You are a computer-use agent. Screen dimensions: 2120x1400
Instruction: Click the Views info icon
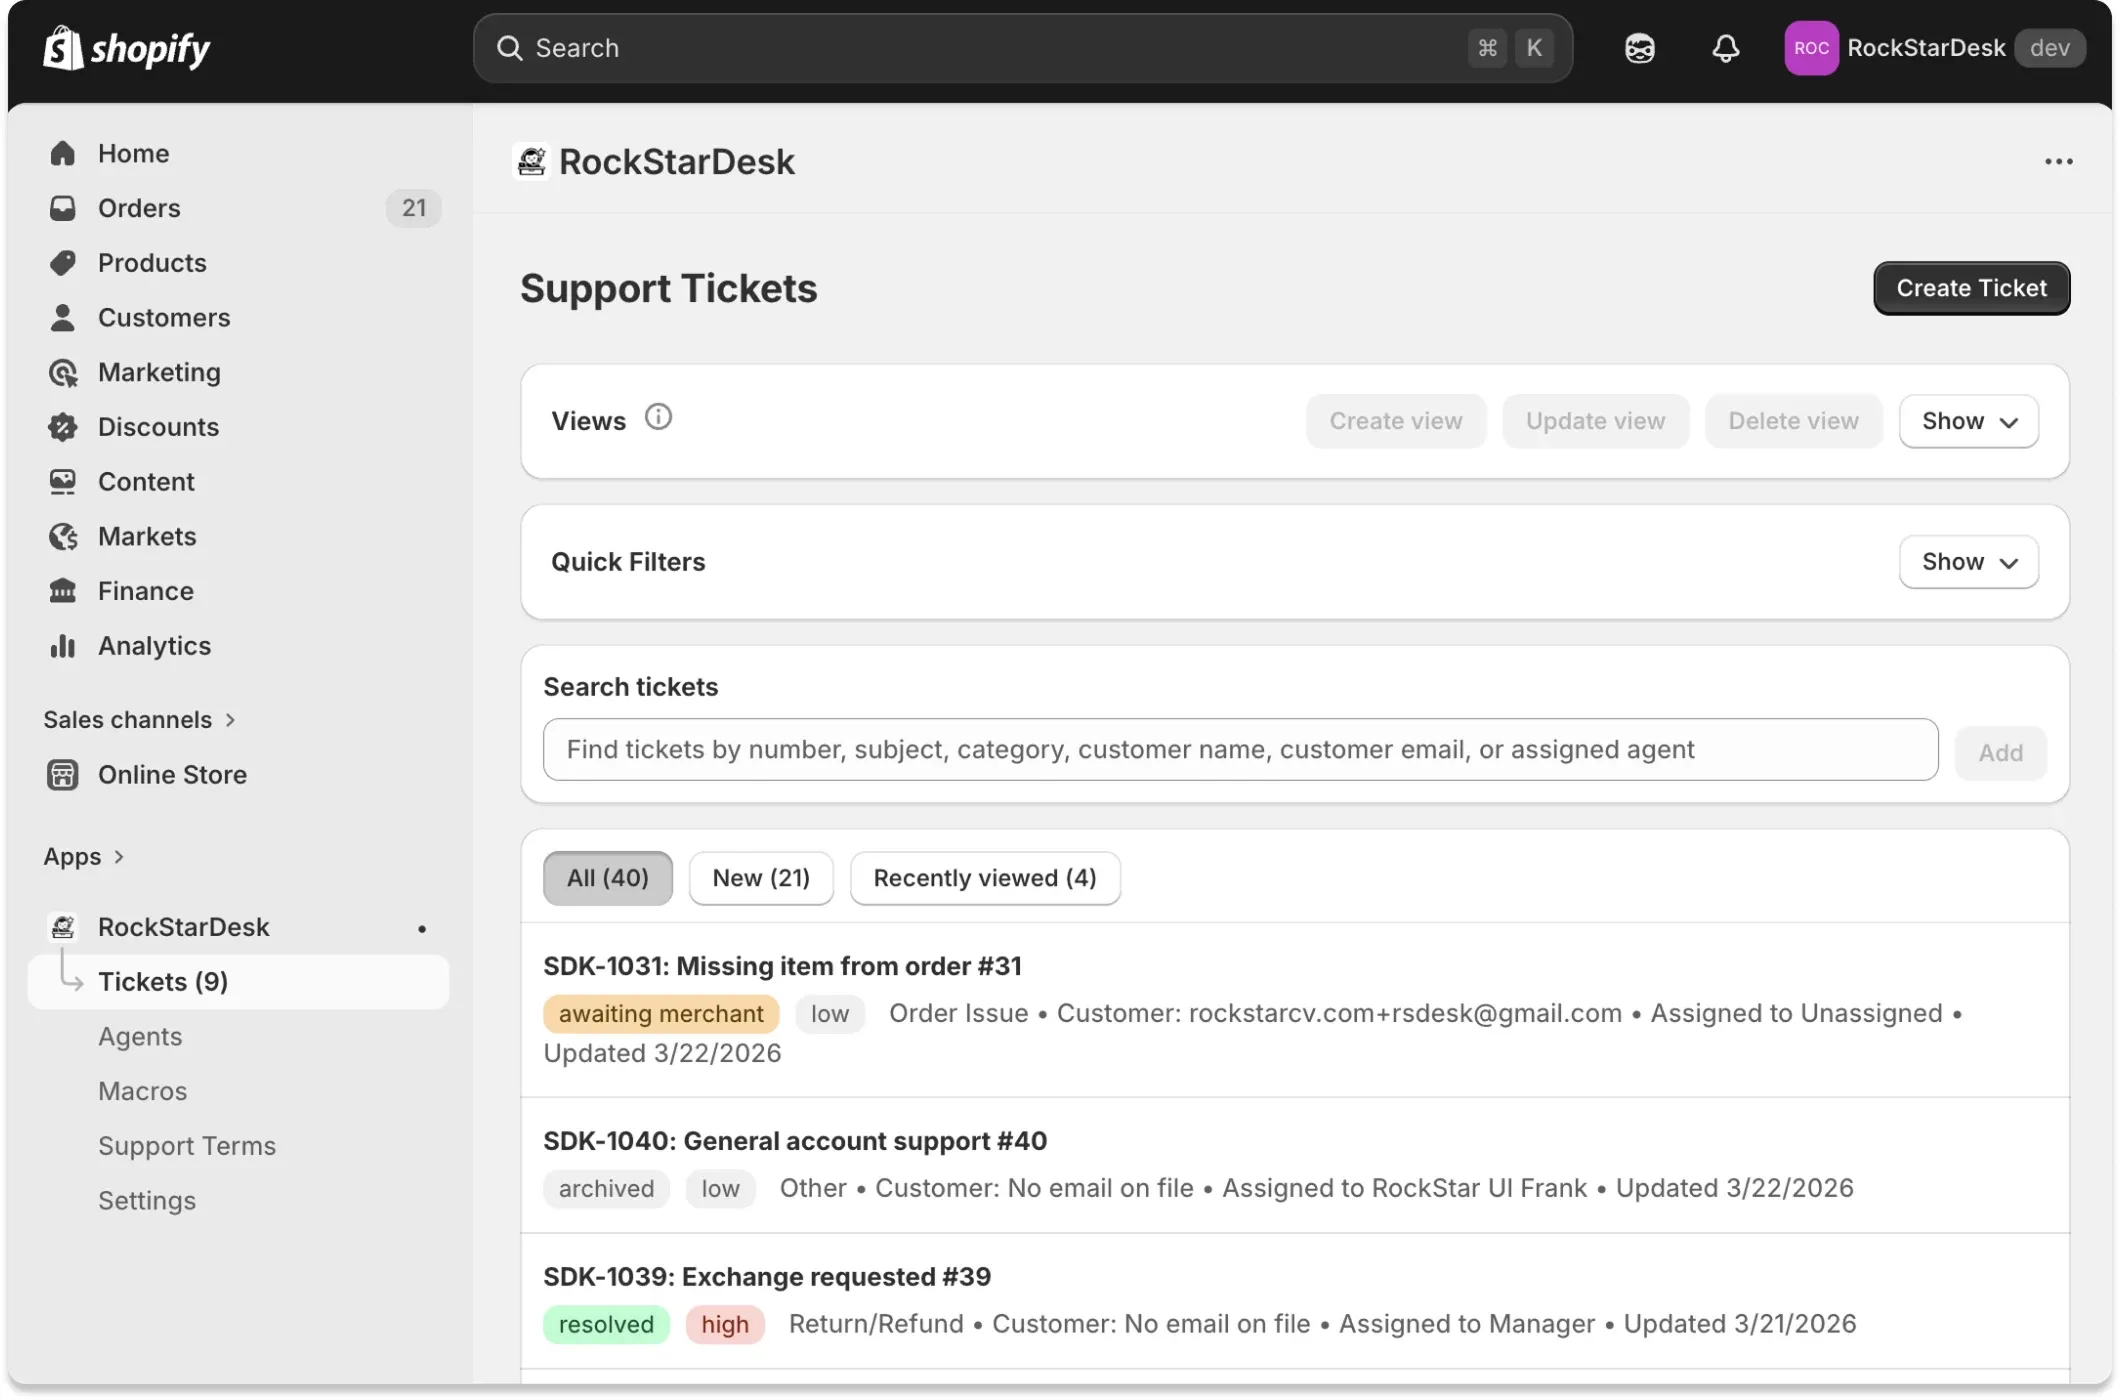point(658,417)
